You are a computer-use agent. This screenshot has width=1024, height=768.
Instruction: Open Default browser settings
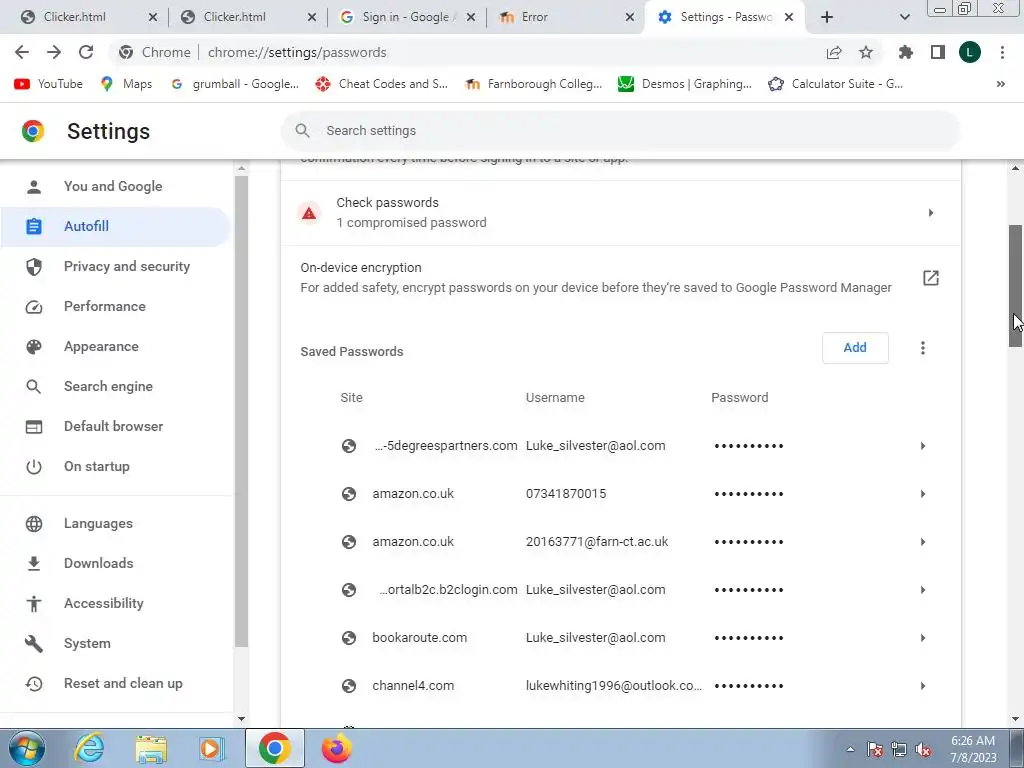tap(115, 426)
